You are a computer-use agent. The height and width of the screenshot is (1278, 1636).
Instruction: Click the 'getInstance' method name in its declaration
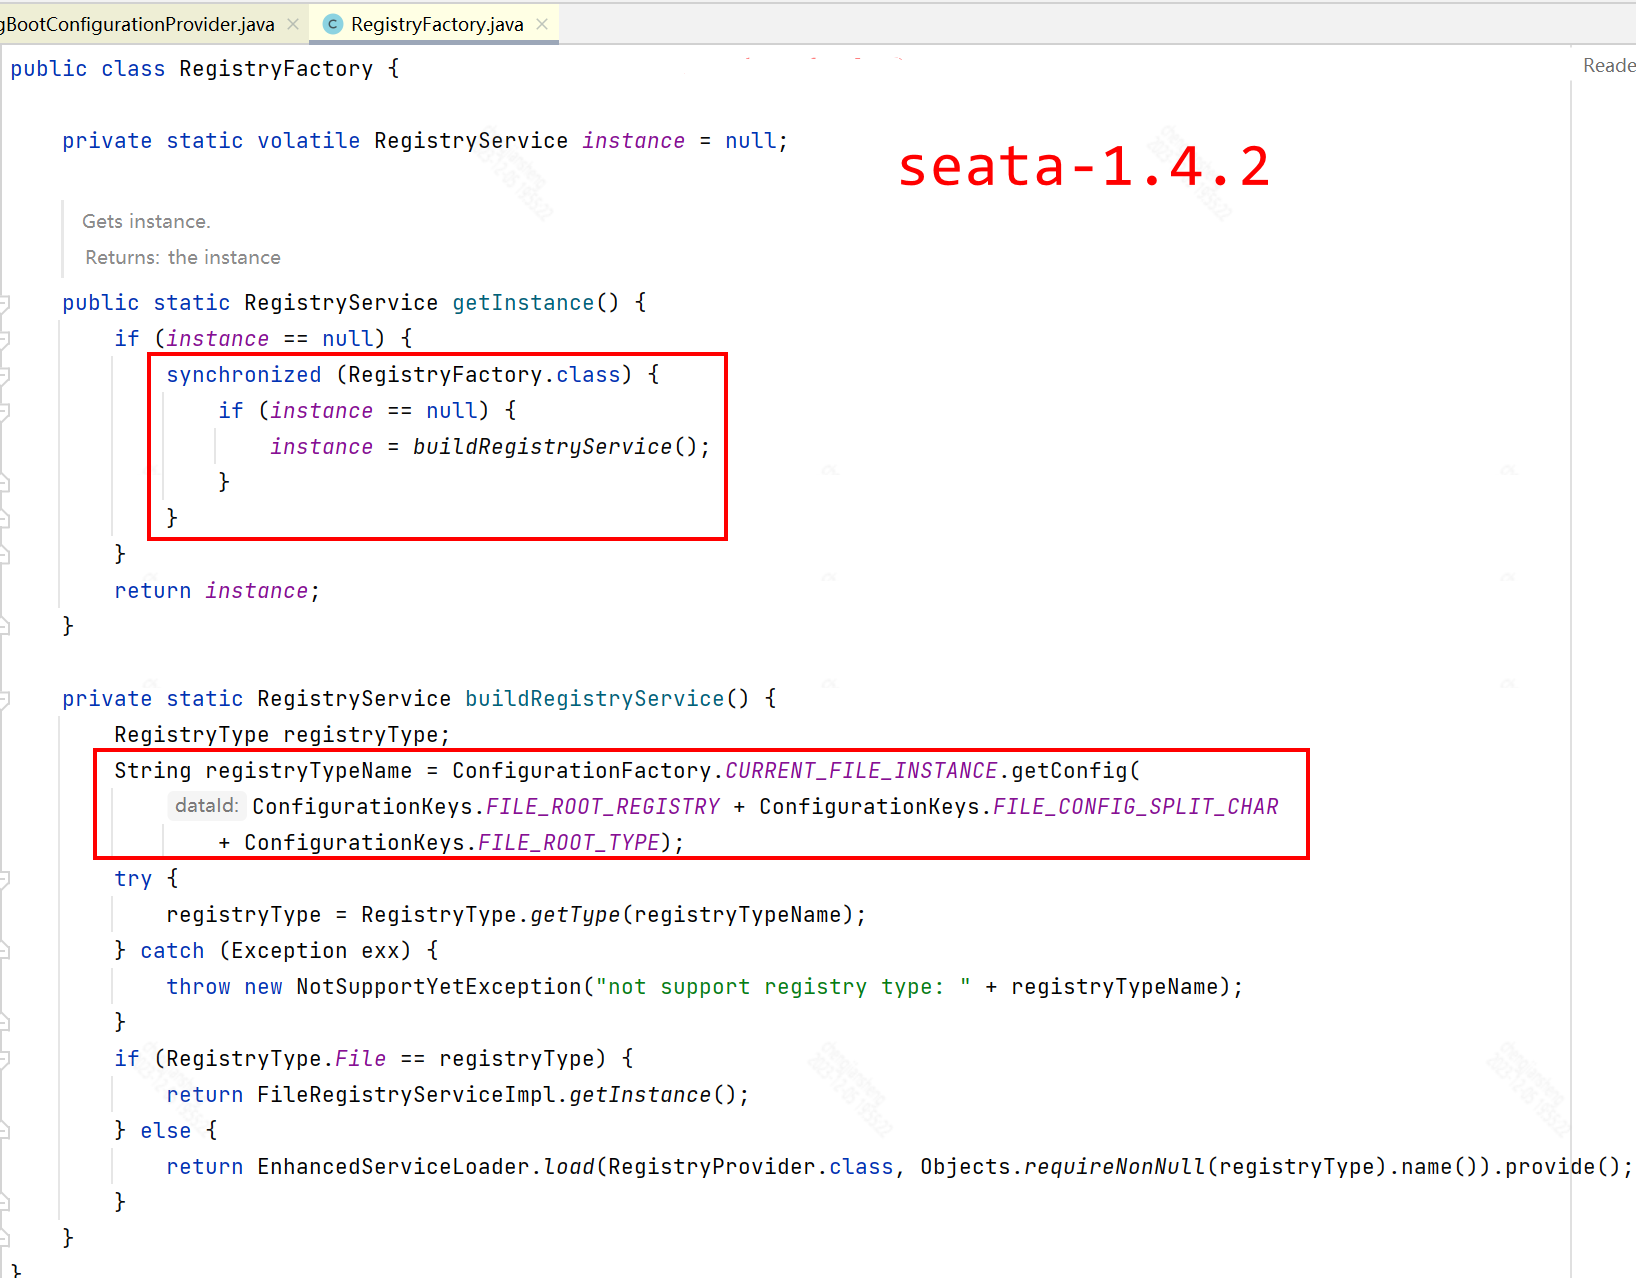point(523,303)
